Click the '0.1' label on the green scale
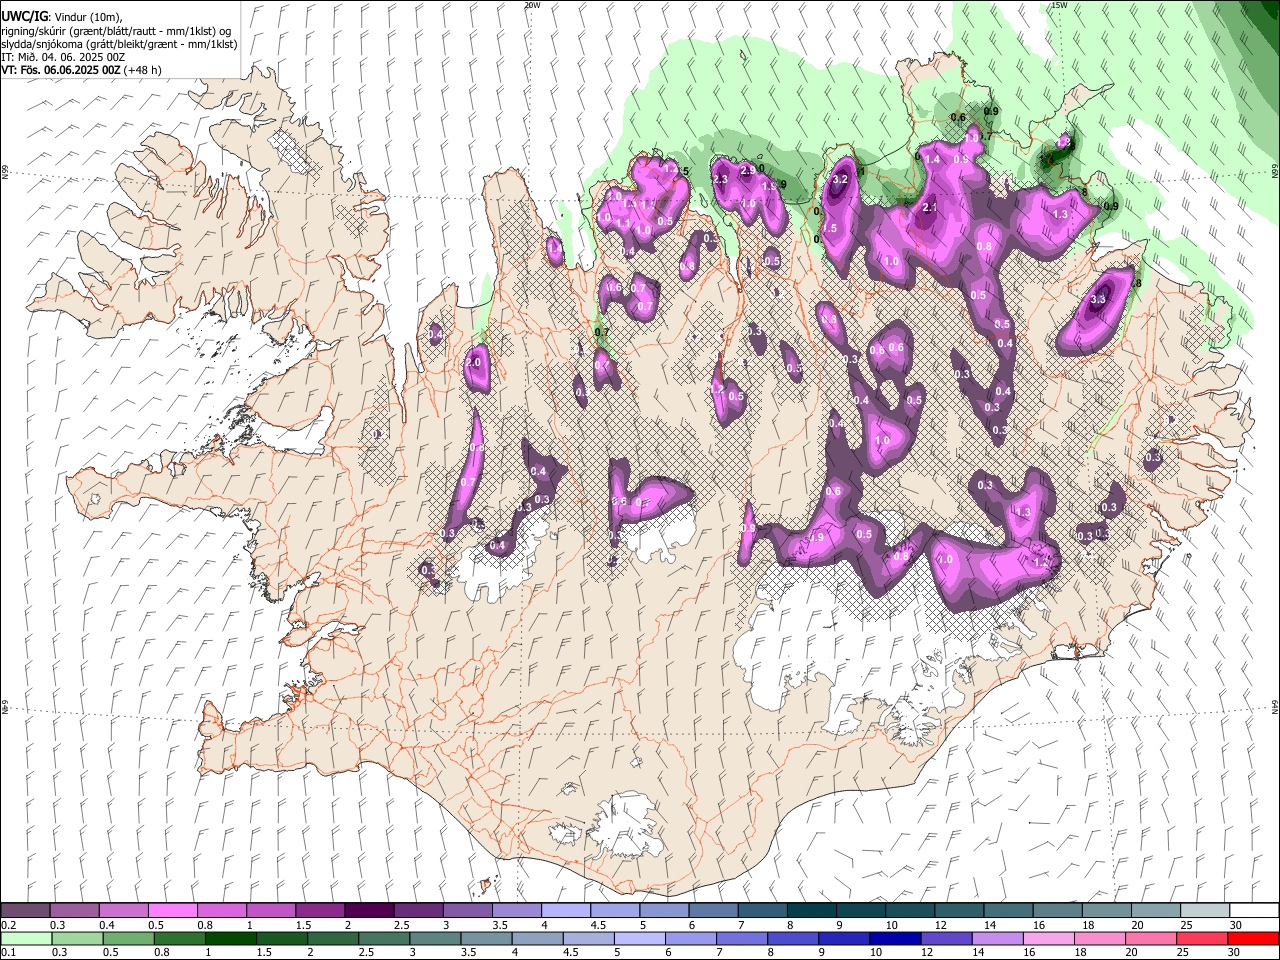Viewport: 1280px width, 960px height. [x=8, y=953]
